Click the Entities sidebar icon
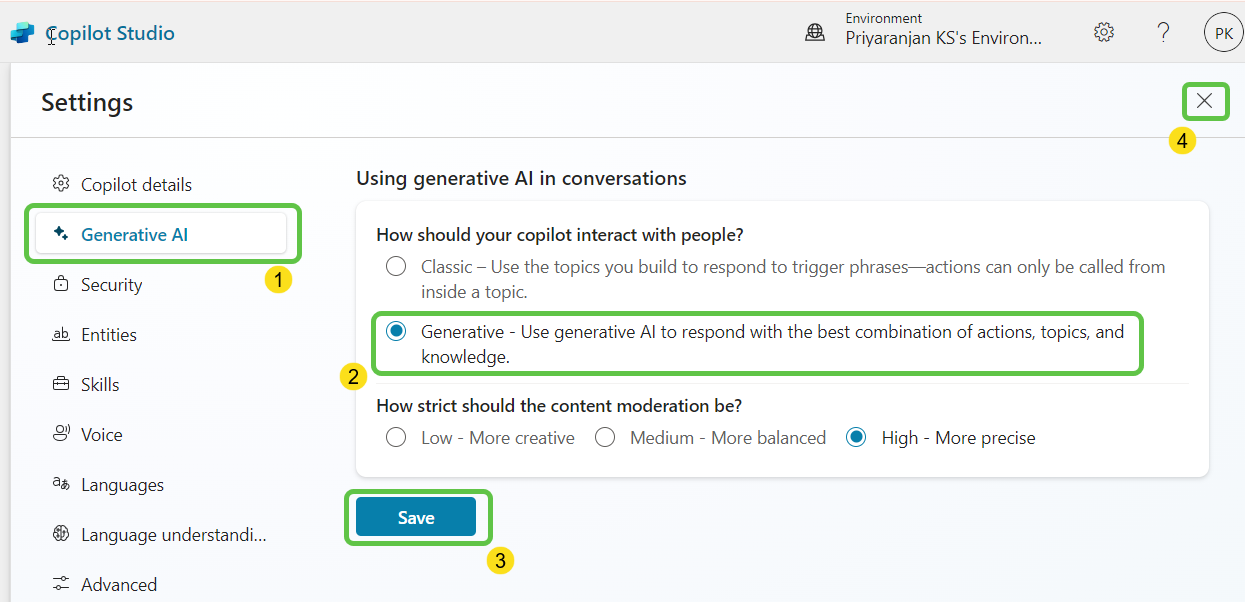 click(59, 334)
